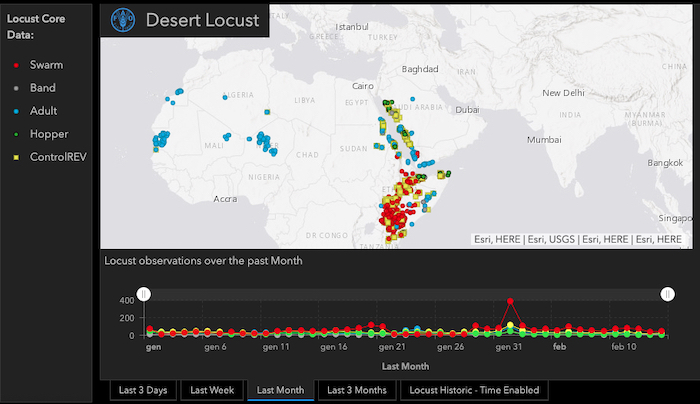The image size is (700, 404).
Task: Select the blue Adult legend marker
Action: click(x=13, y=111)
